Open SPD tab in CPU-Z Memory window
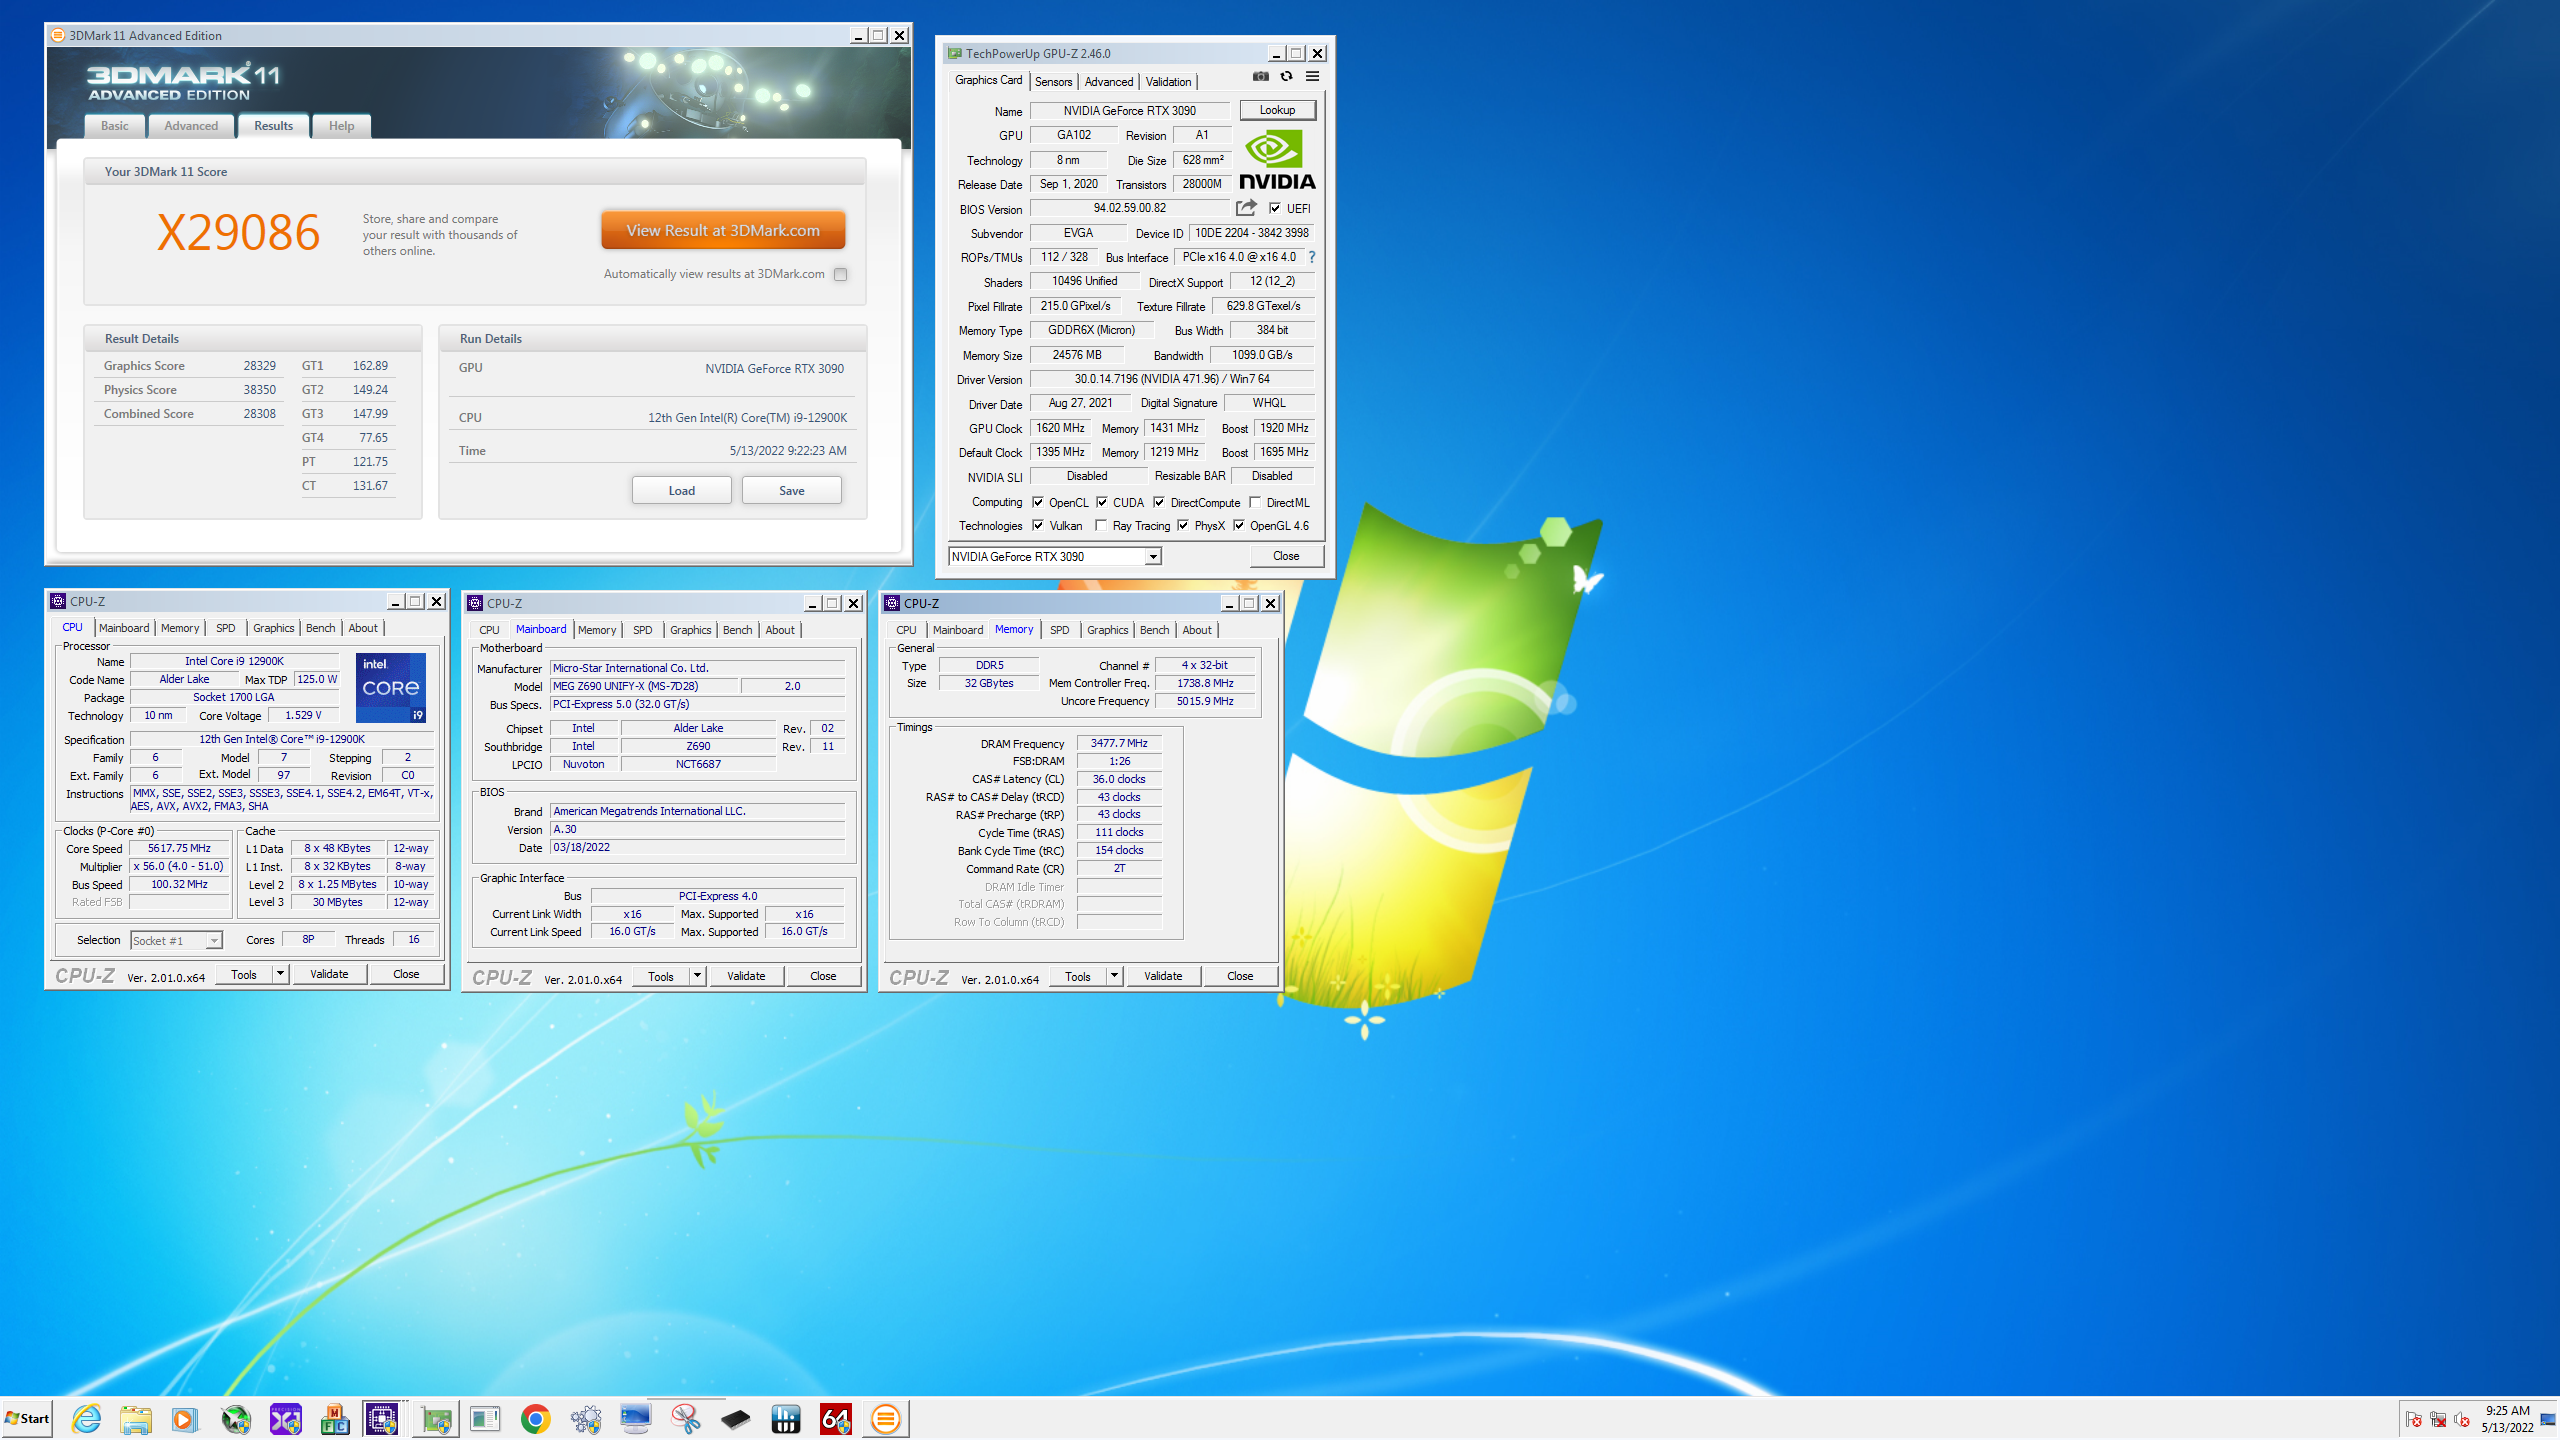Screen dimensions: 2560x1440 point(1060,630)
